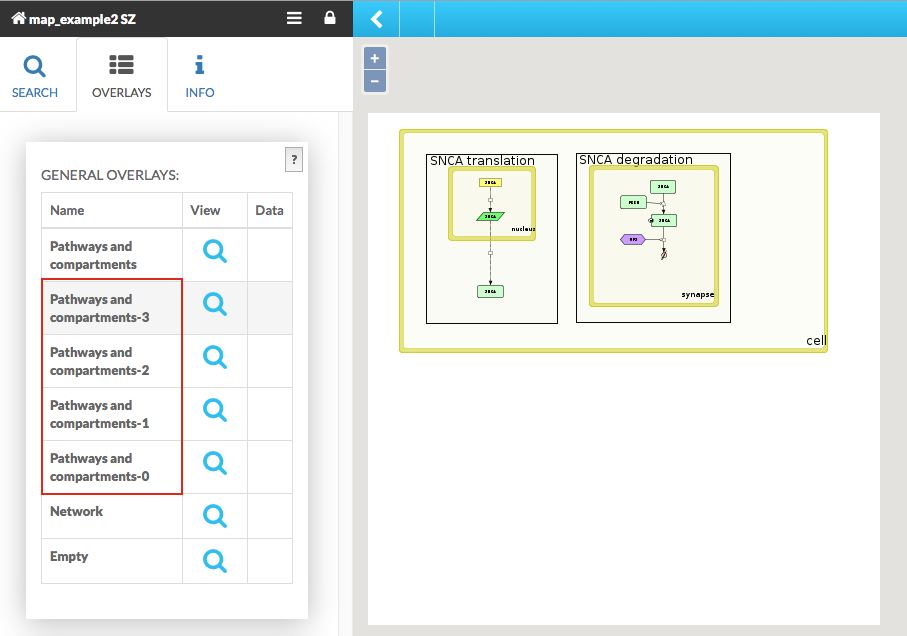View the Pathways and compartments-2 overlay
The height and width of the screenshot is (636, 907).
pos(215,357)
